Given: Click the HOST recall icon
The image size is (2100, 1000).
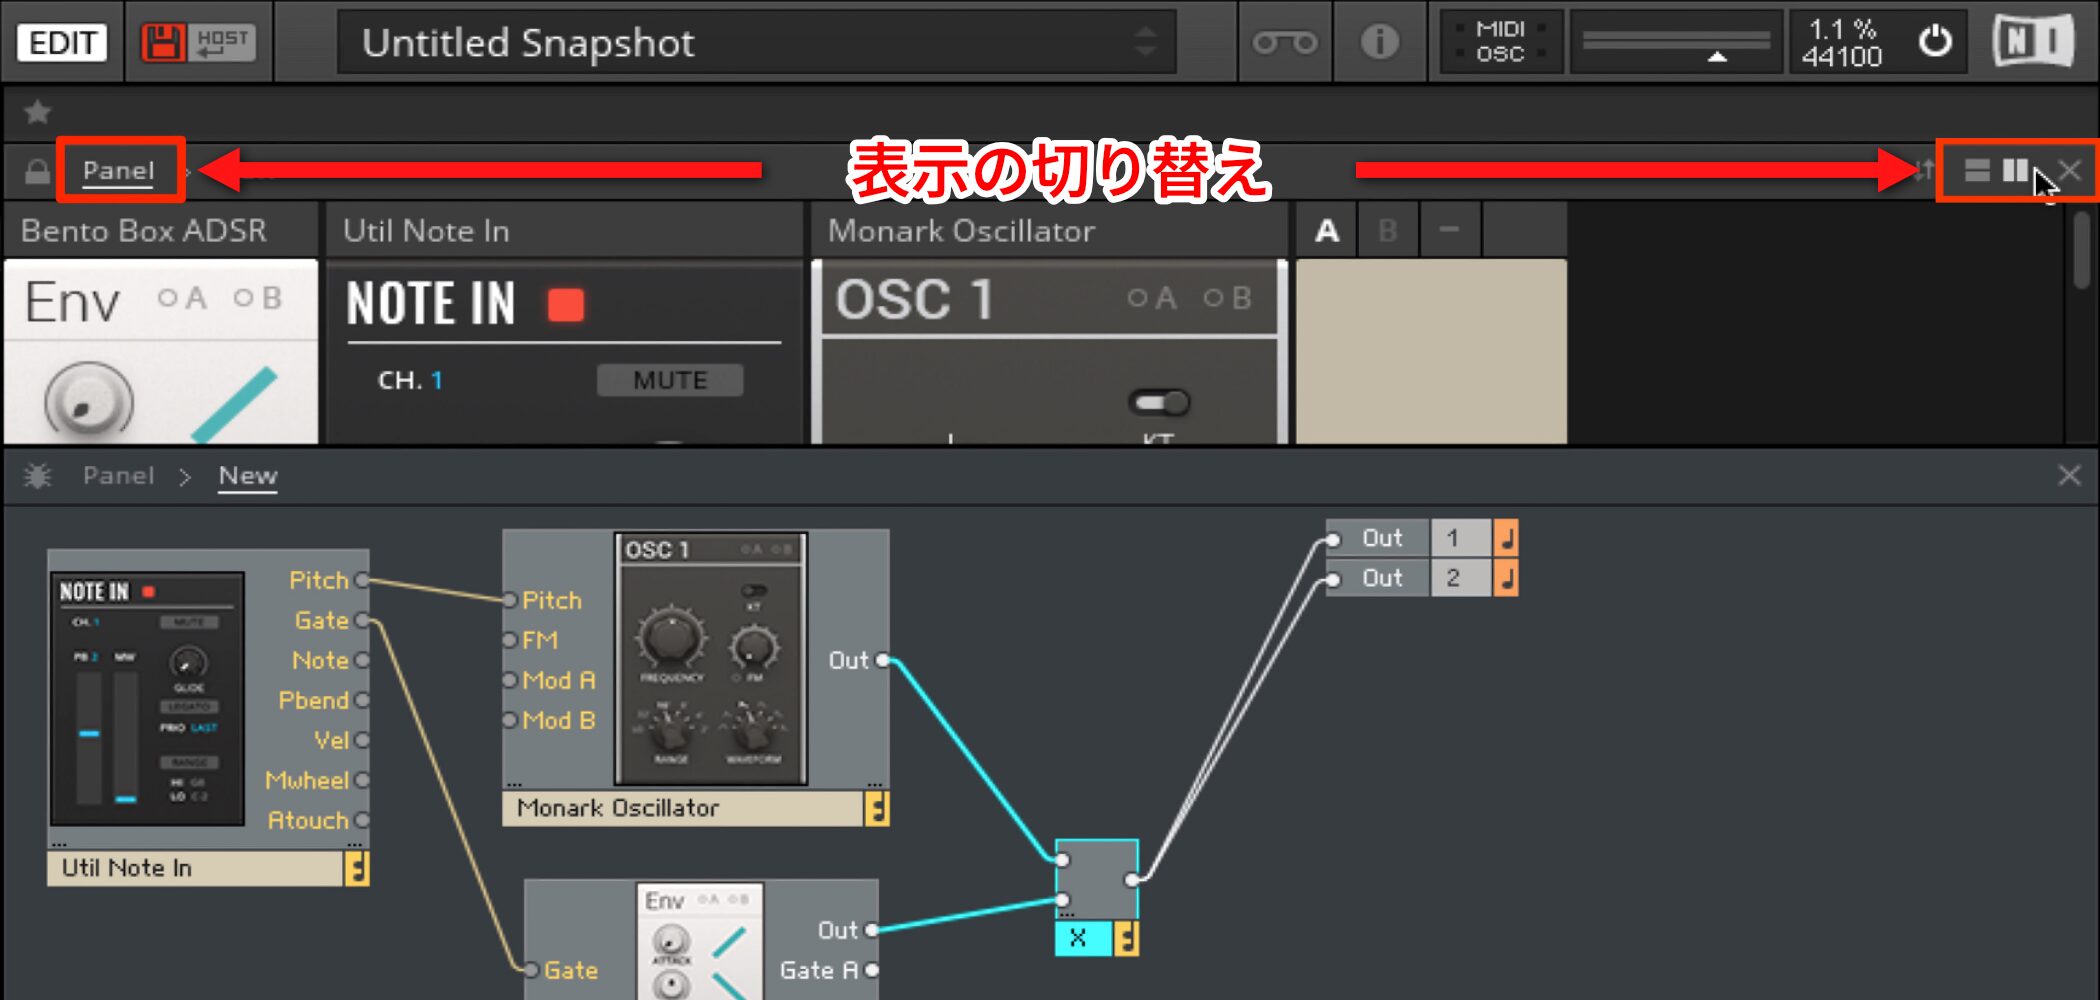Looking at the screenshot, I should pos(222,42).
